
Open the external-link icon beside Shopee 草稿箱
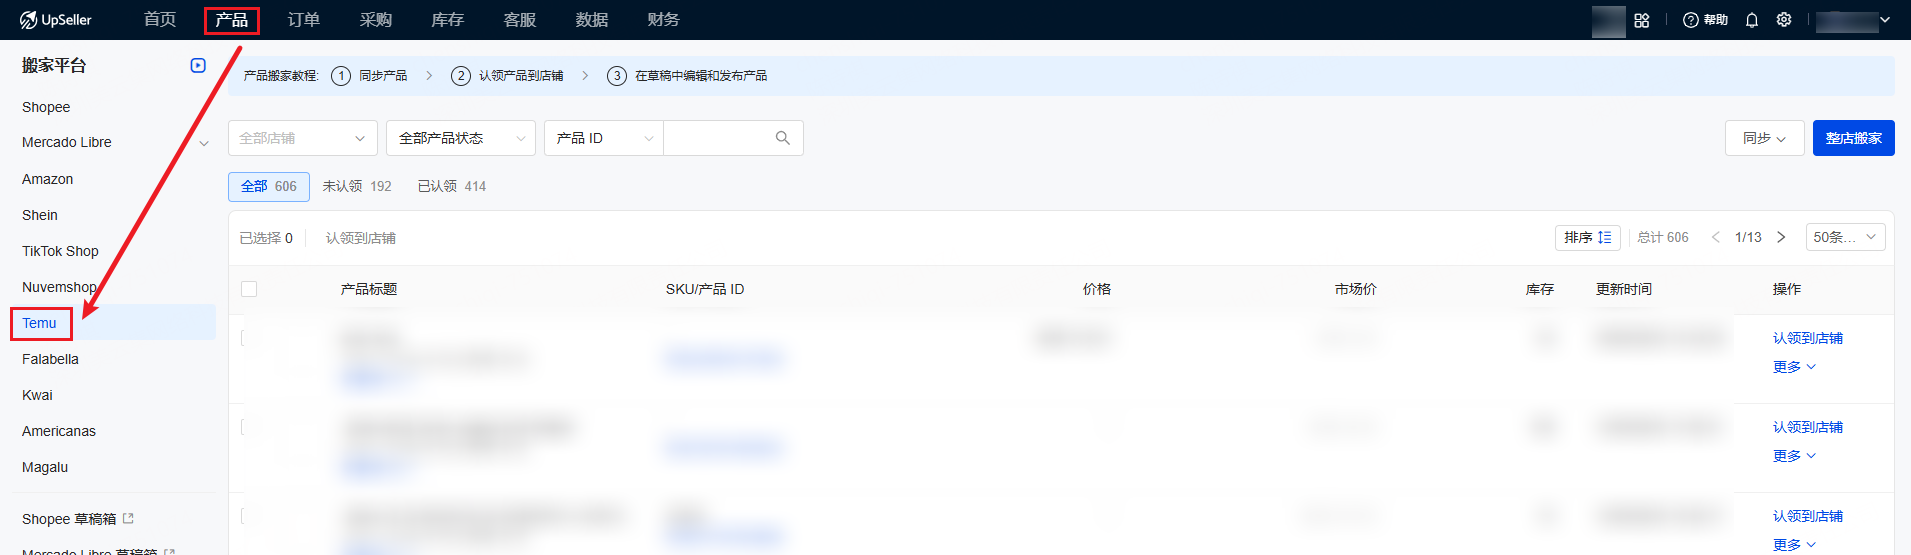pos(128,518)
